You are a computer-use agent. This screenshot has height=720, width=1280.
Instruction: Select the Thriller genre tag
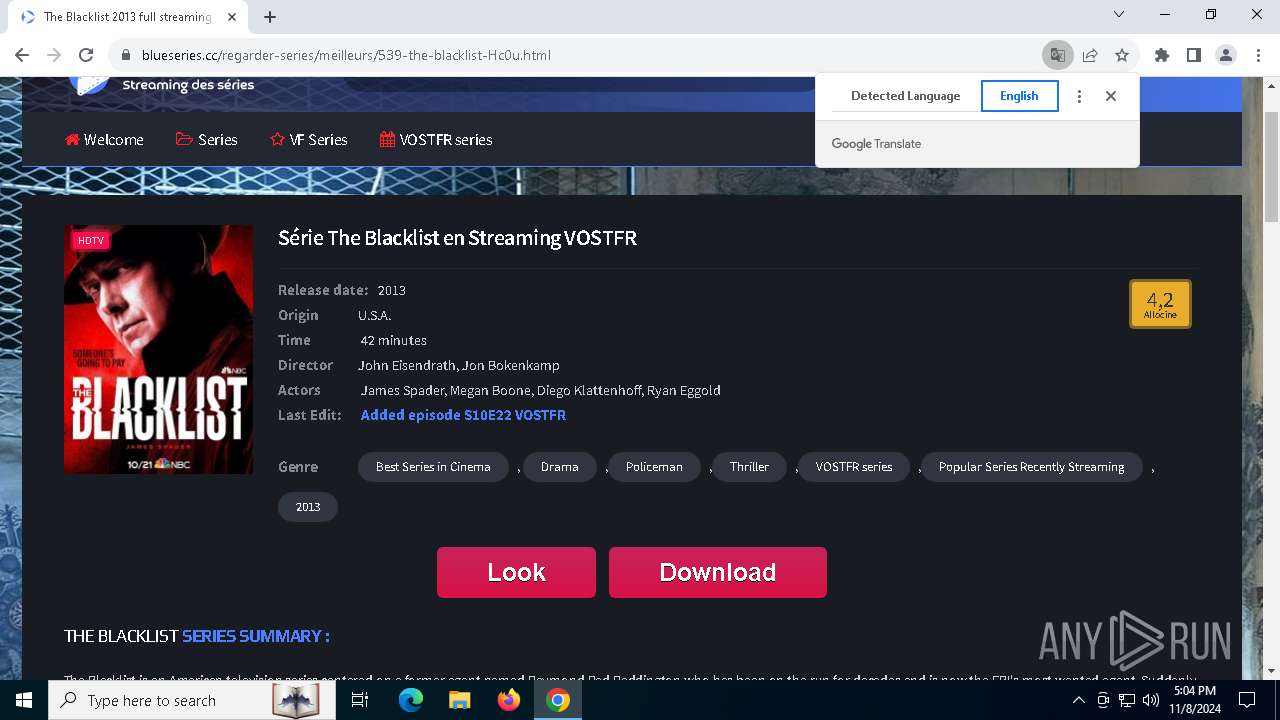749,467
